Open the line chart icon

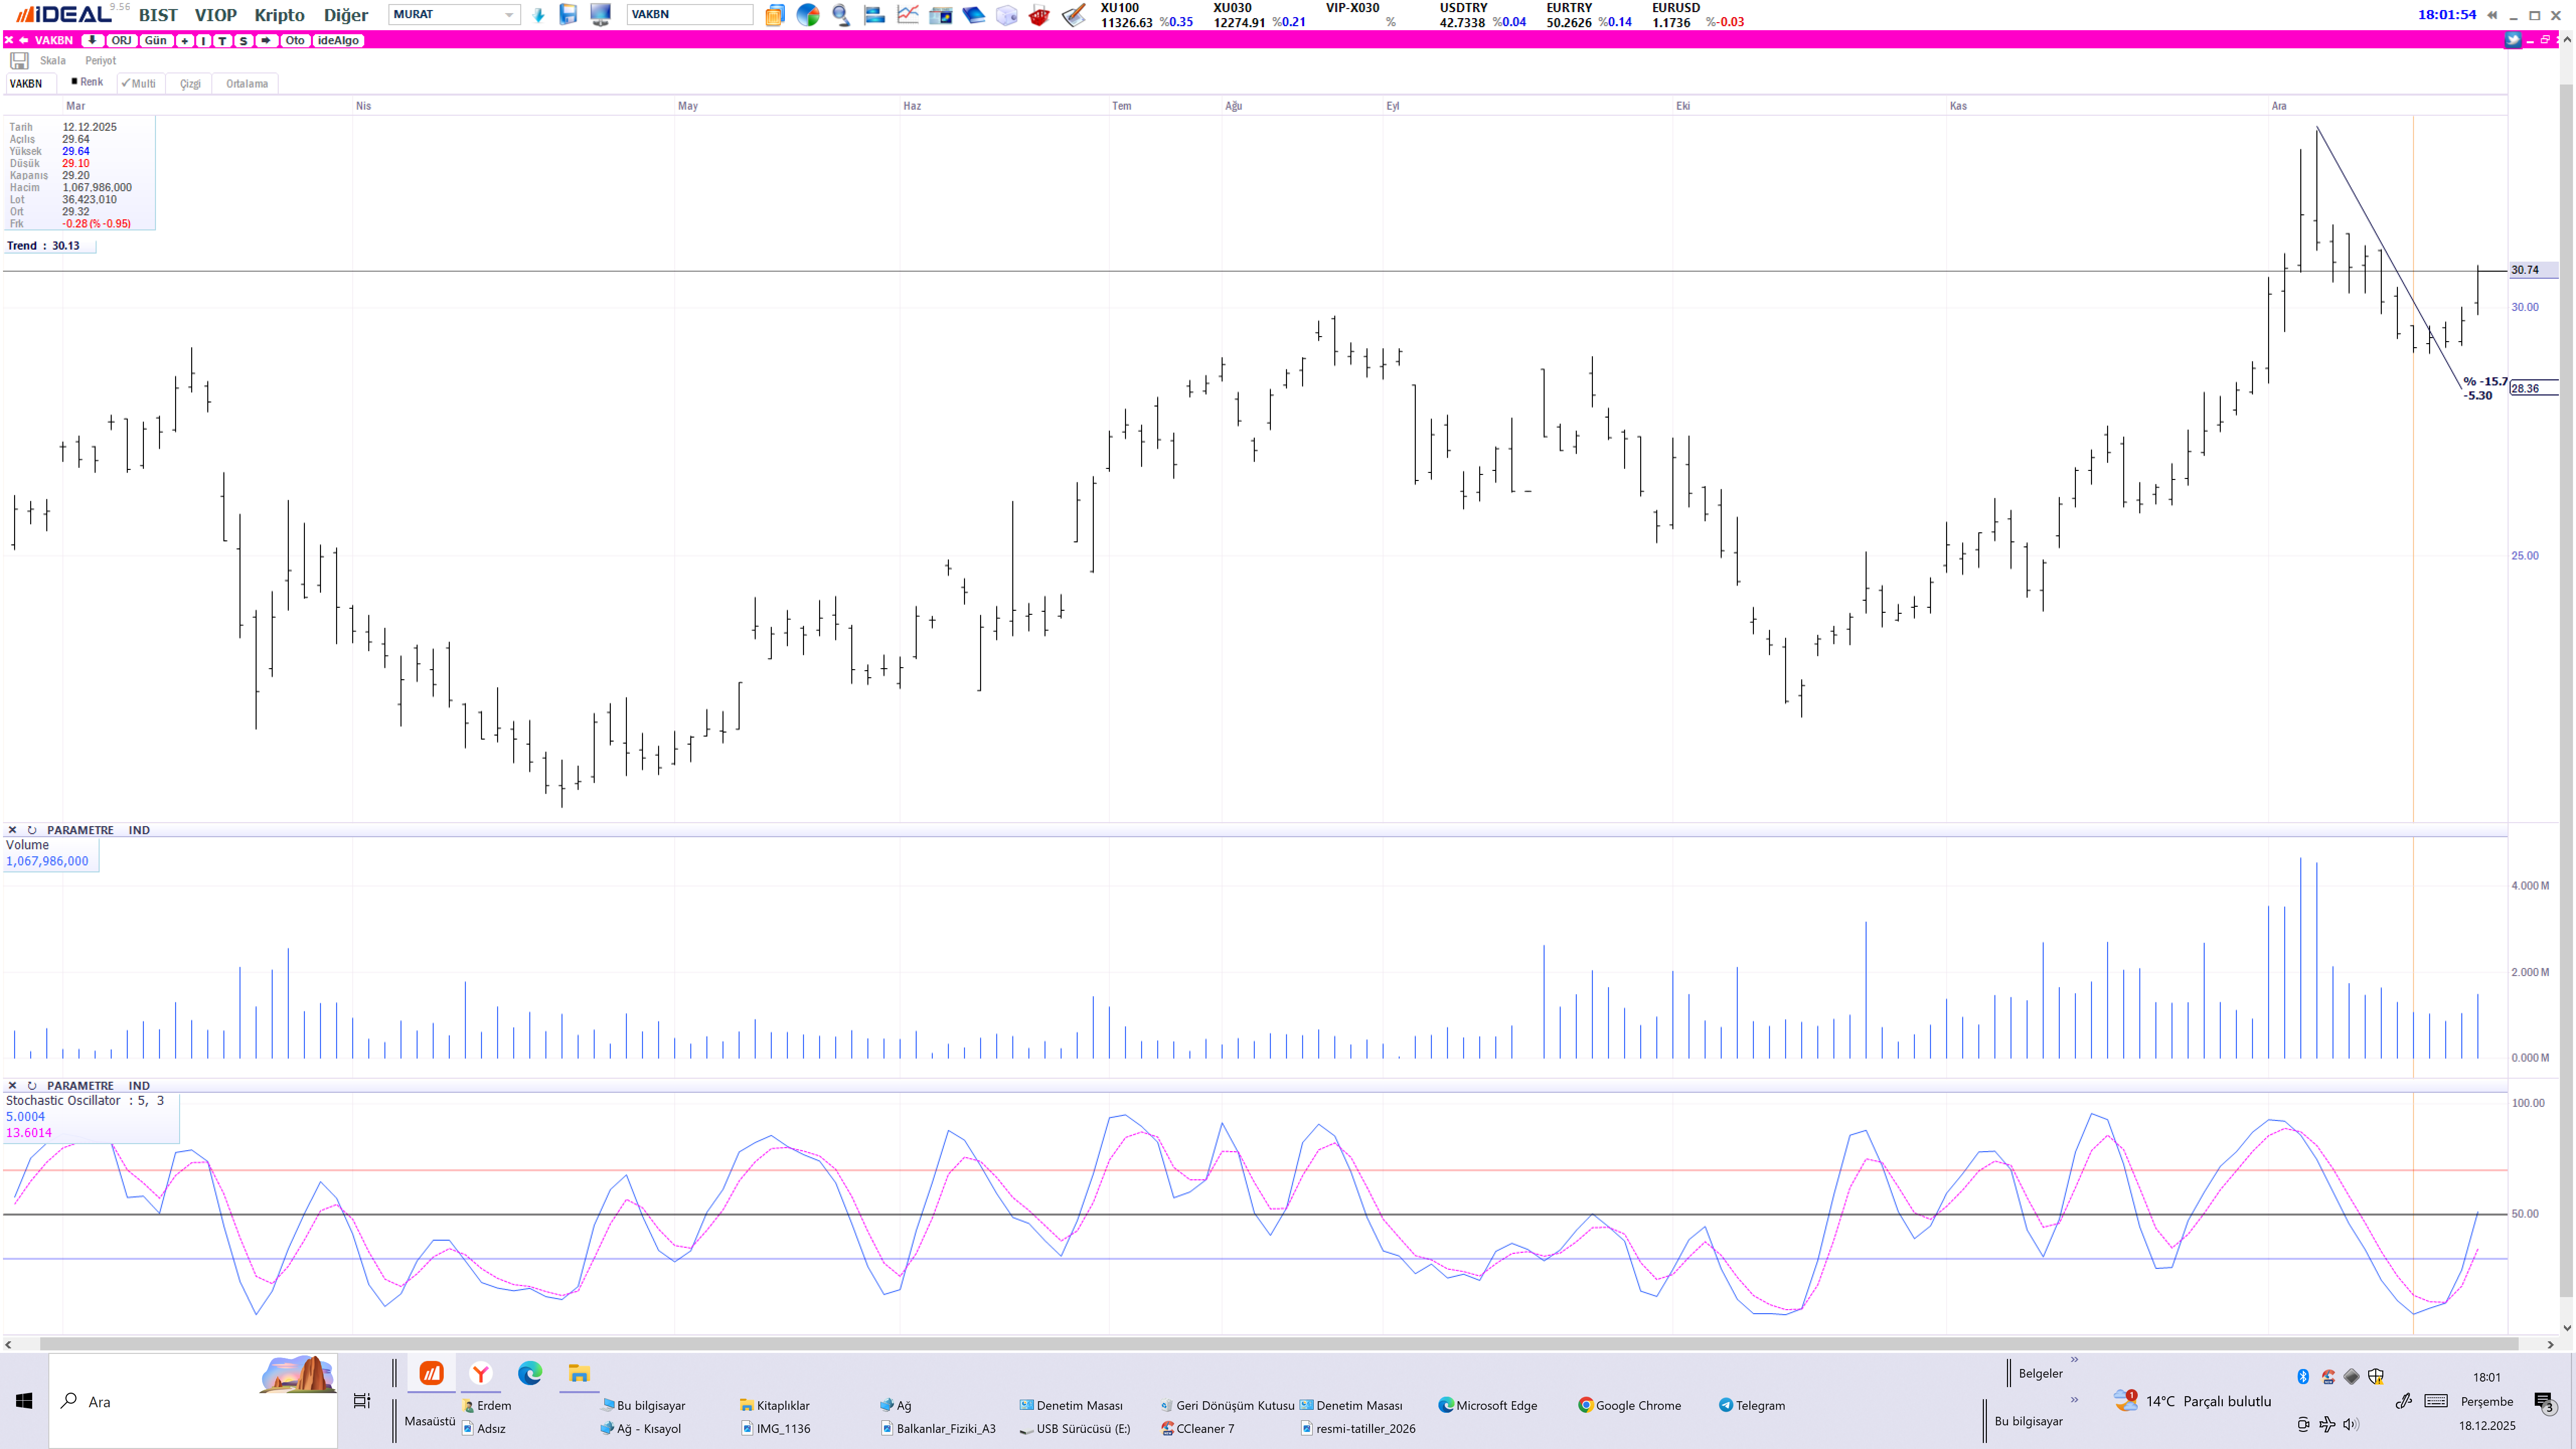point(907,15)
